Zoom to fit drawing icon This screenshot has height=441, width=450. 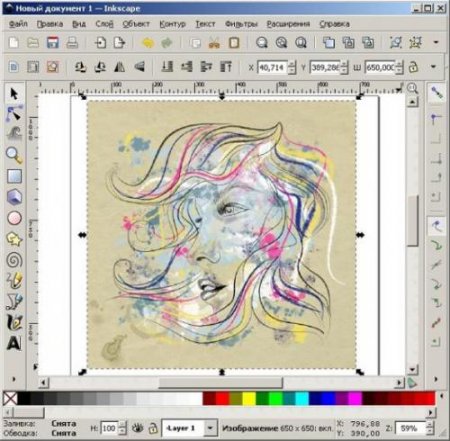(281, 43)
